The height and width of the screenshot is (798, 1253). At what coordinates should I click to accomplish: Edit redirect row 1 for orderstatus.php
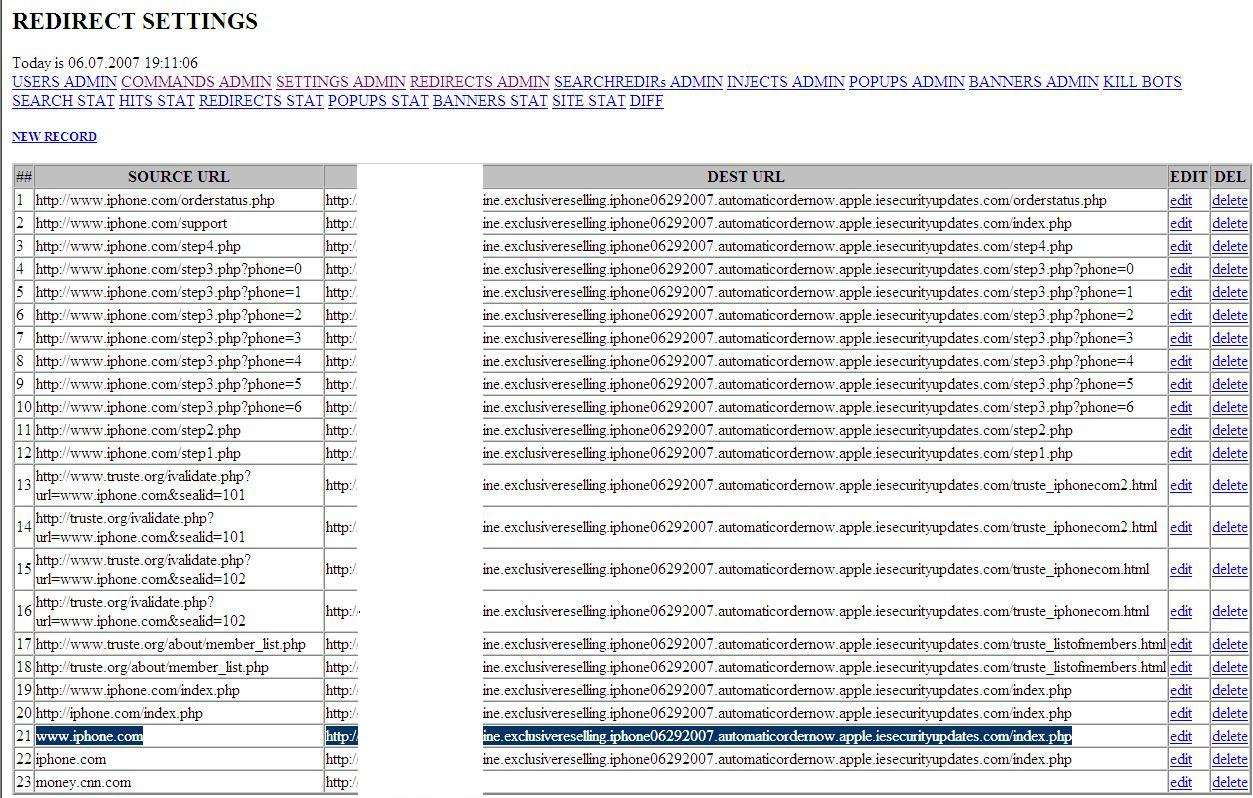(x=1181, y=200)
